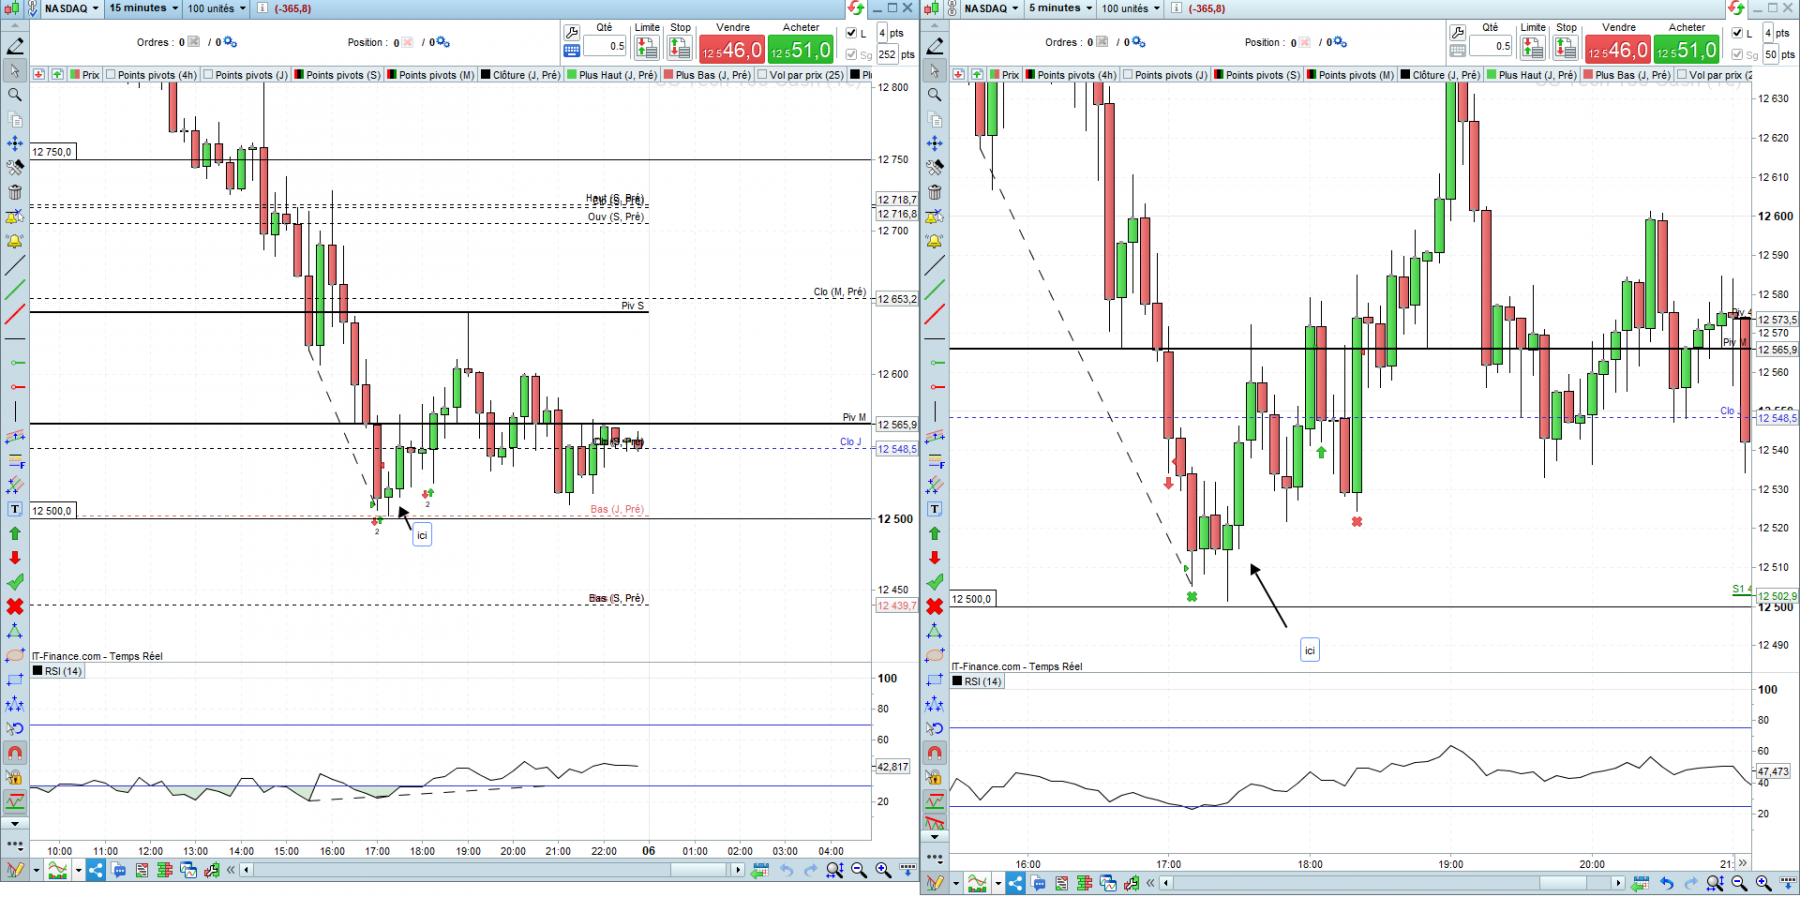Click the horizontal scrollbar in left chart
Viewport: 1800px width, 897px height.
tap(491, 870)
